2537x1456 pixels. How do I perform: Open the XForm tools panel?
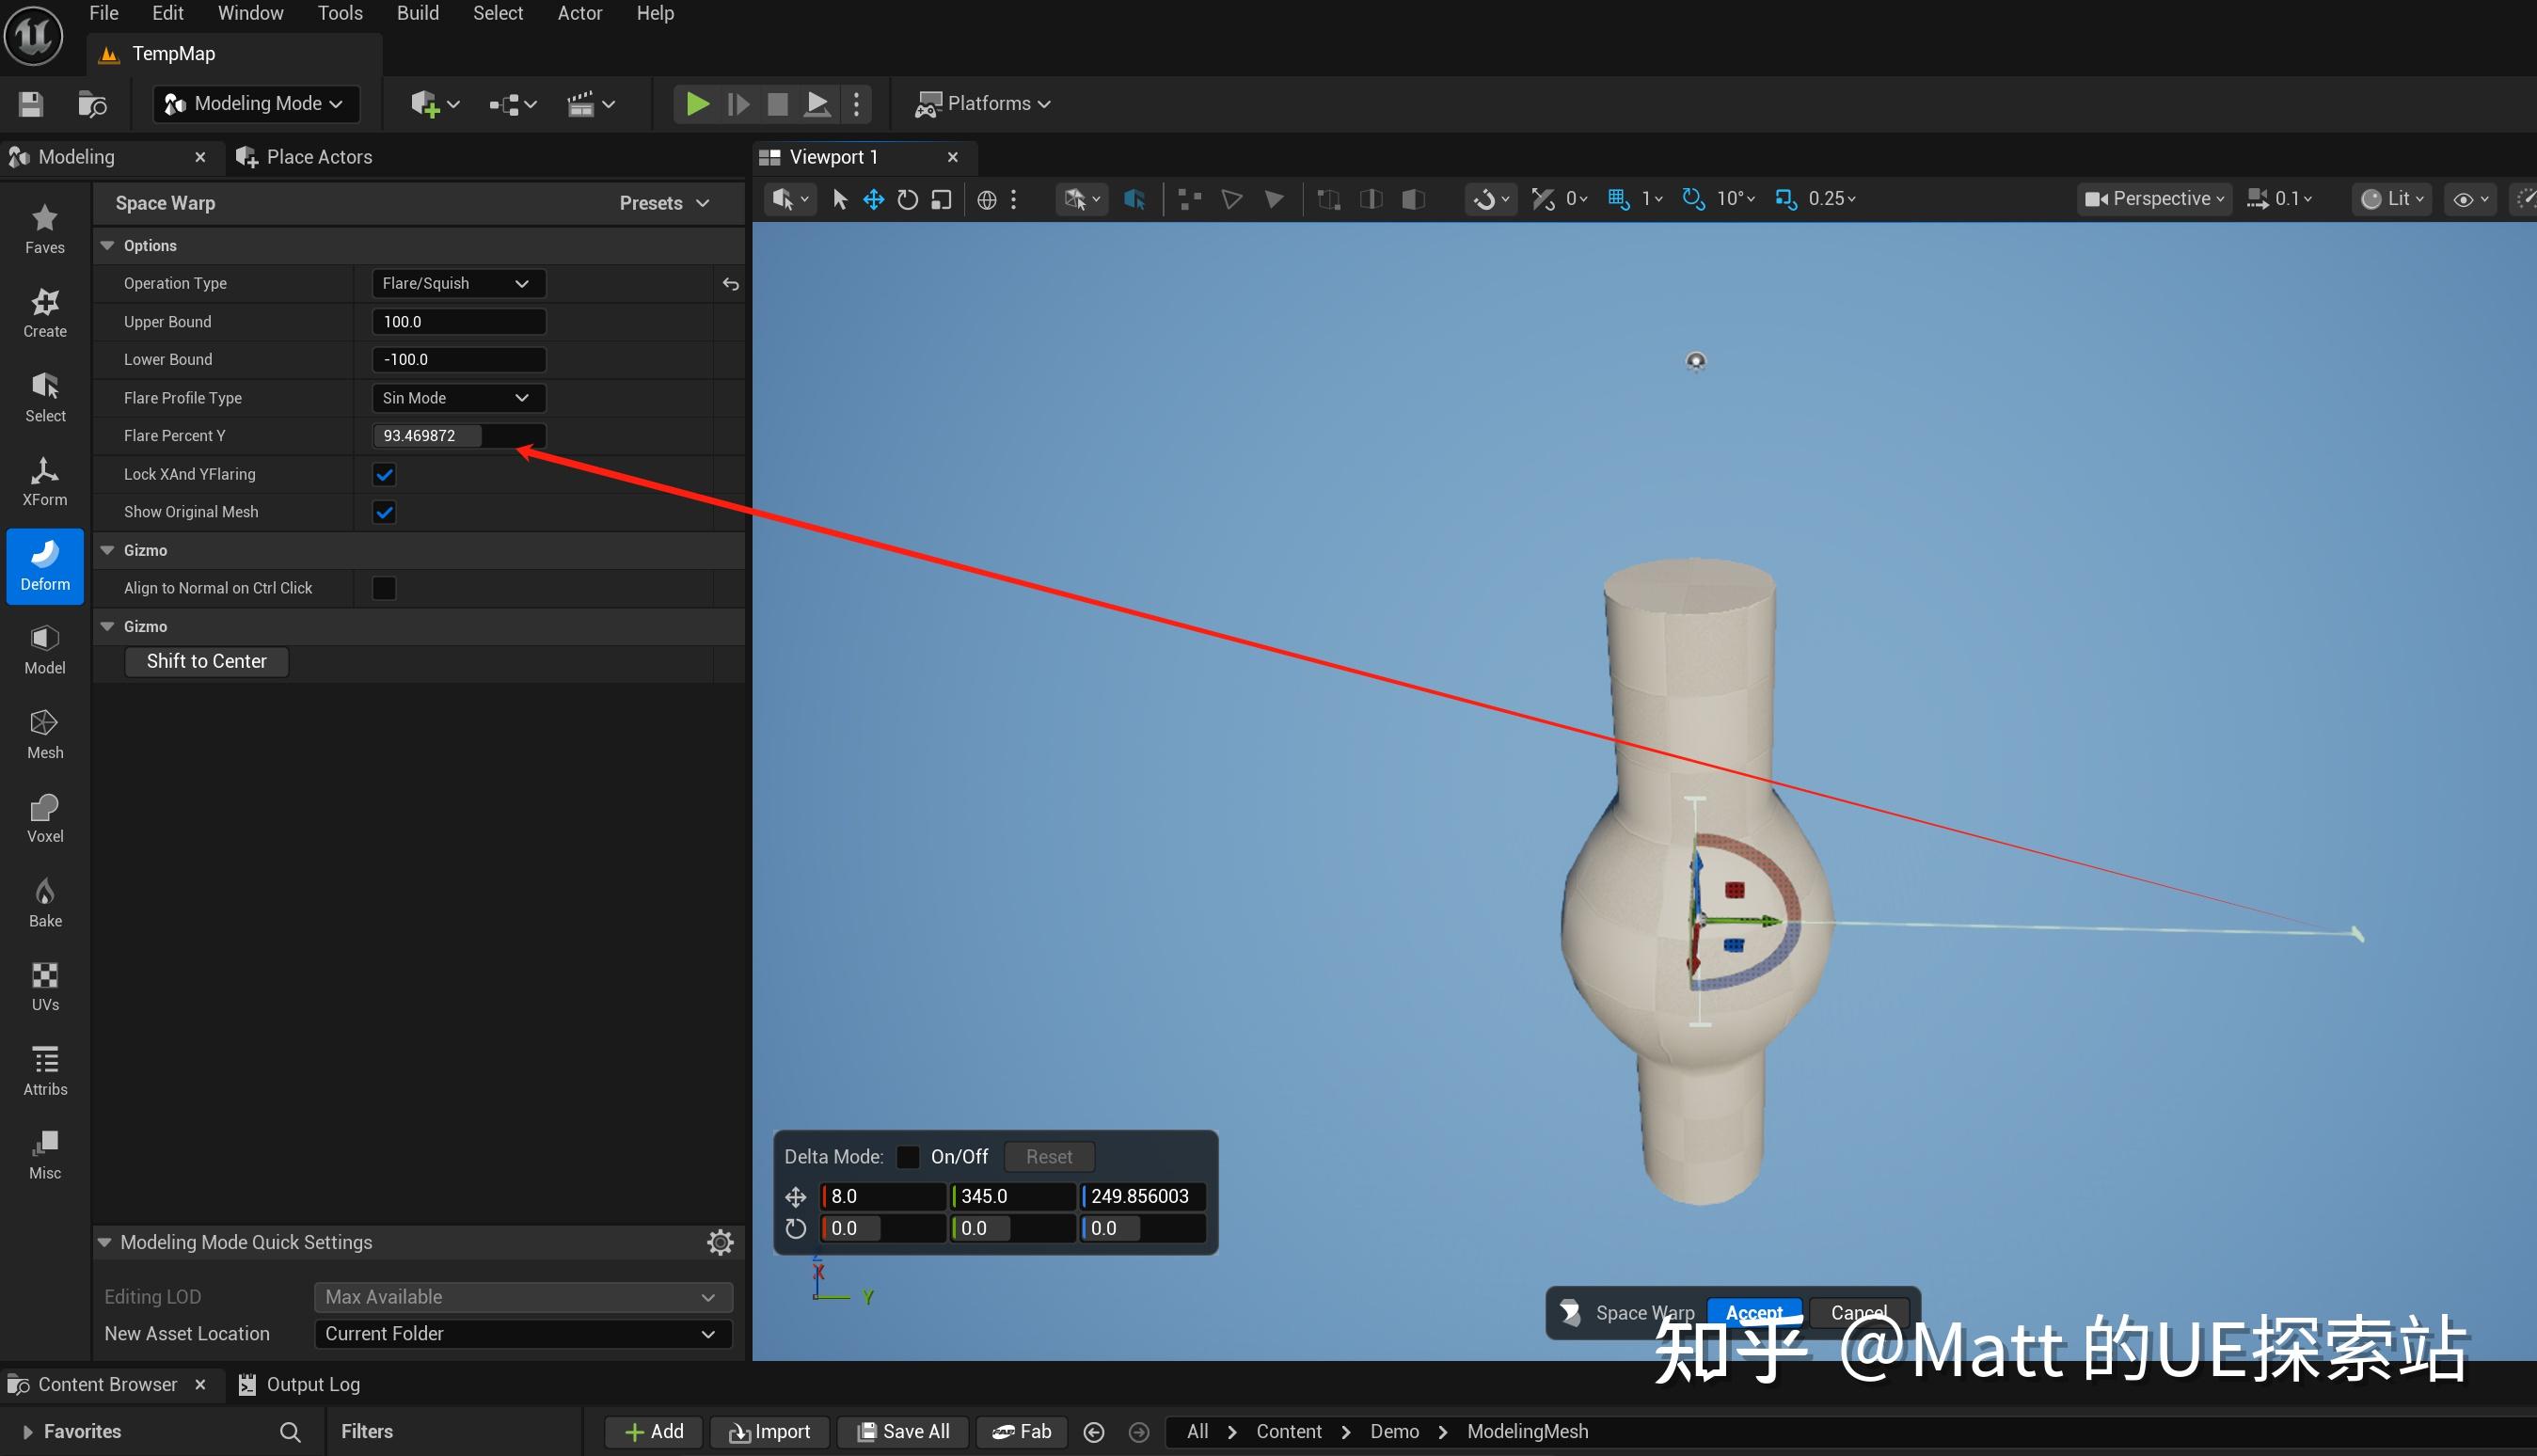coord(44,480)
